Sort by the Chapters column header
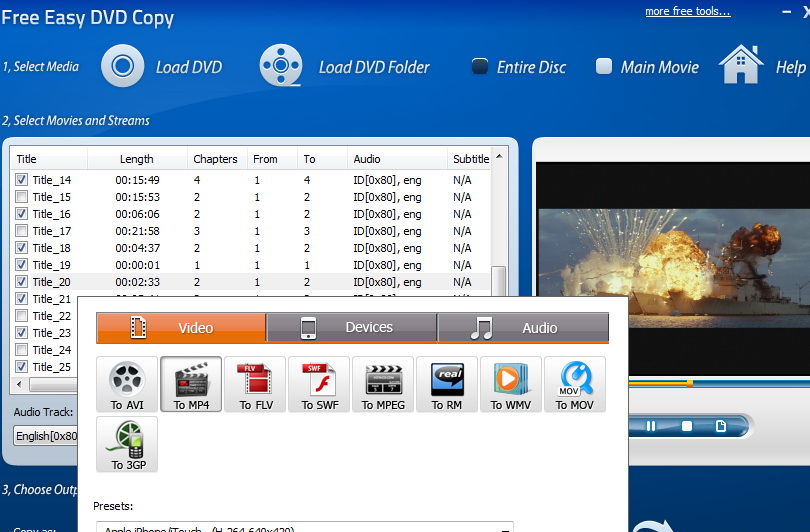The height and width of the screenshot is (532, 810). pyautogui.click(x=217, y=159)
